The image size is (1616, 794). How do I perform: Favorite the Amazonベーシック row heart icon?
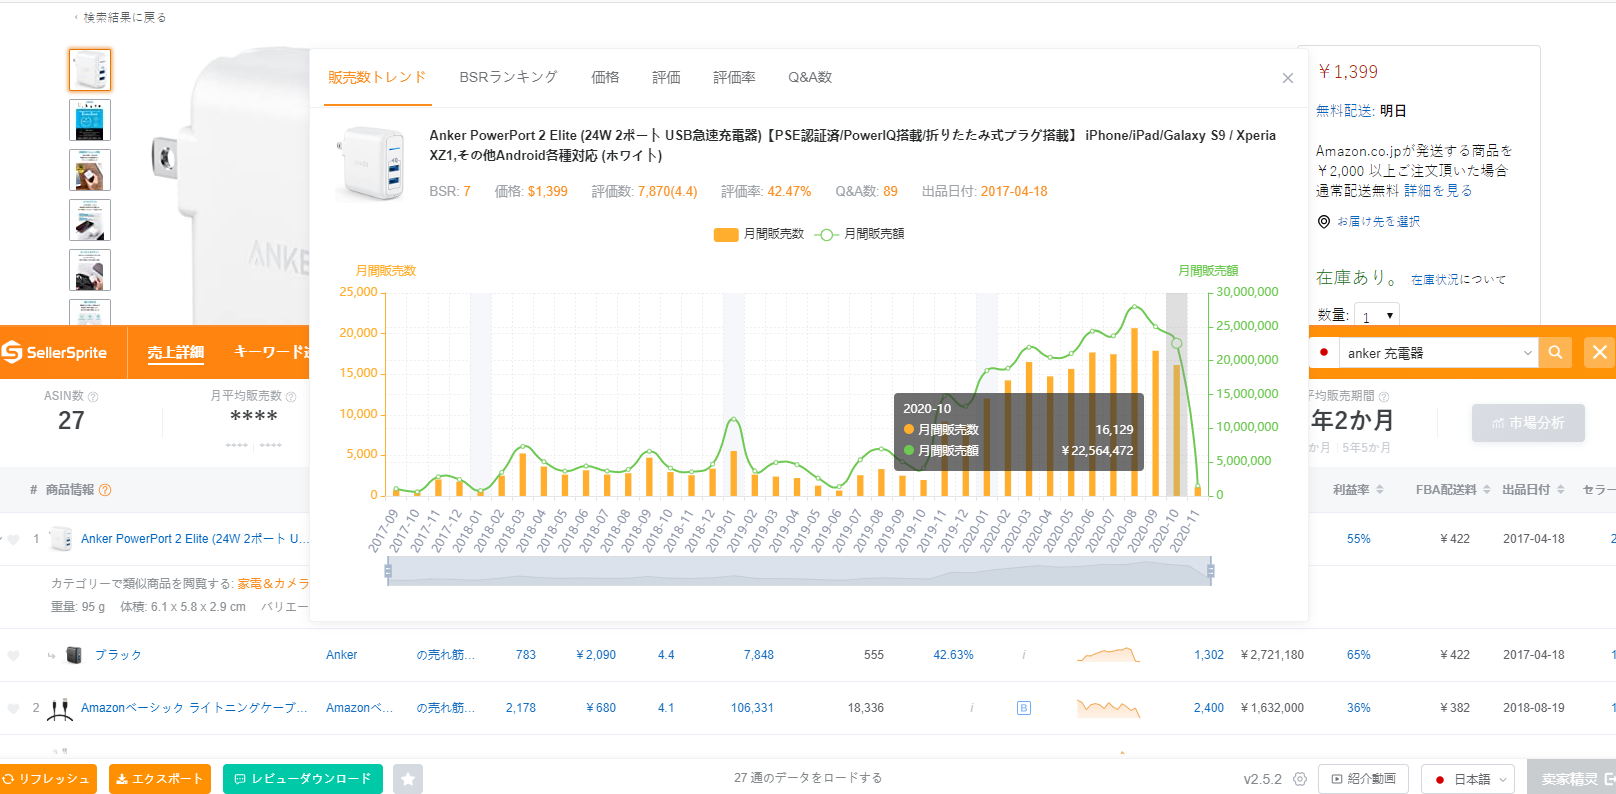(x=13, y=709)
